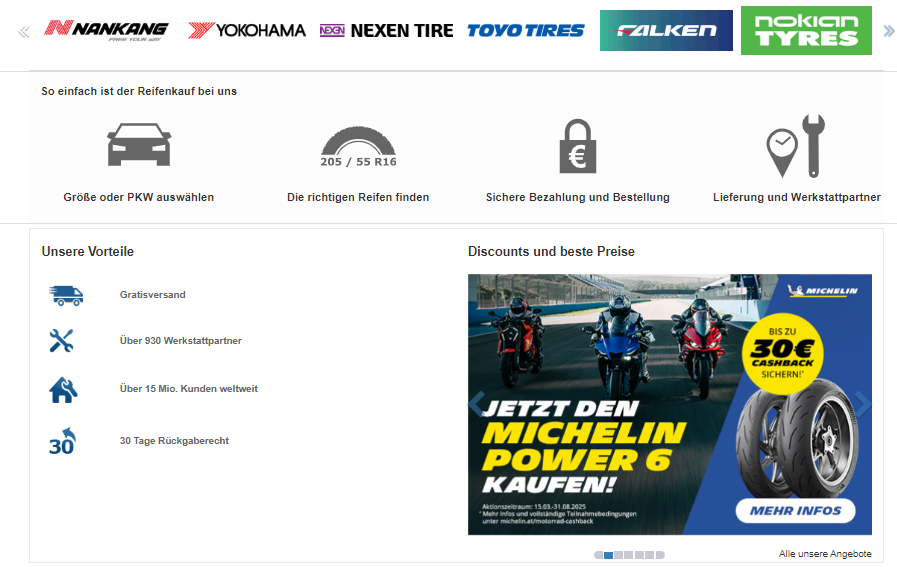Screen dimensions: 897x567
Task: Select "30 Tage Rückgaberecht" text
Action: pyautogui.click(x=174, y=441)
